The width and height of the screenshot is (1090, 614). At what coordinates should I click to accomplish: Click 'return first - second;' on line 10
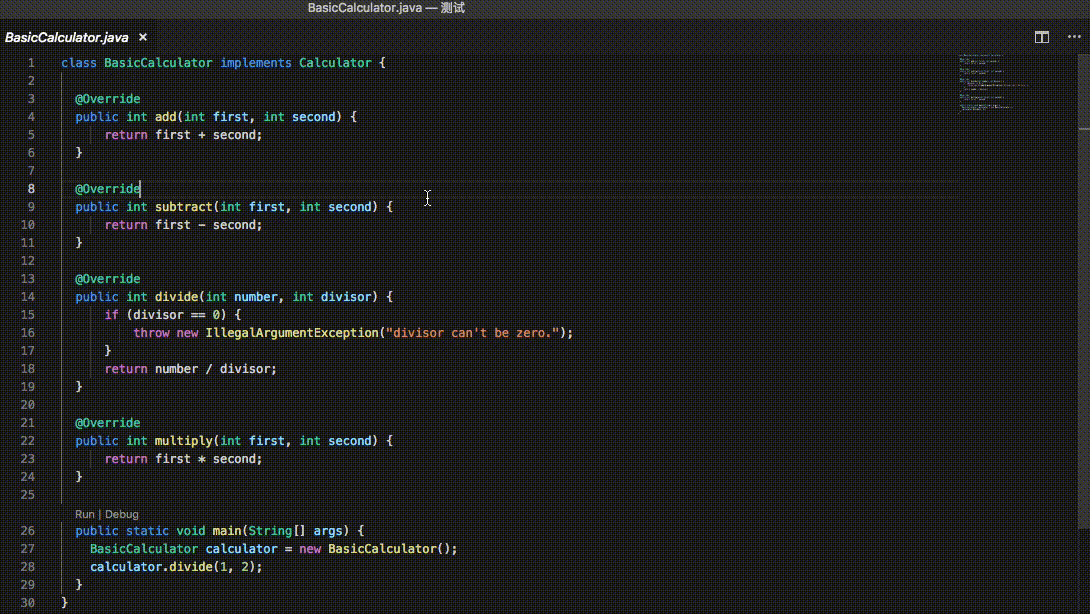coord(184,225)
